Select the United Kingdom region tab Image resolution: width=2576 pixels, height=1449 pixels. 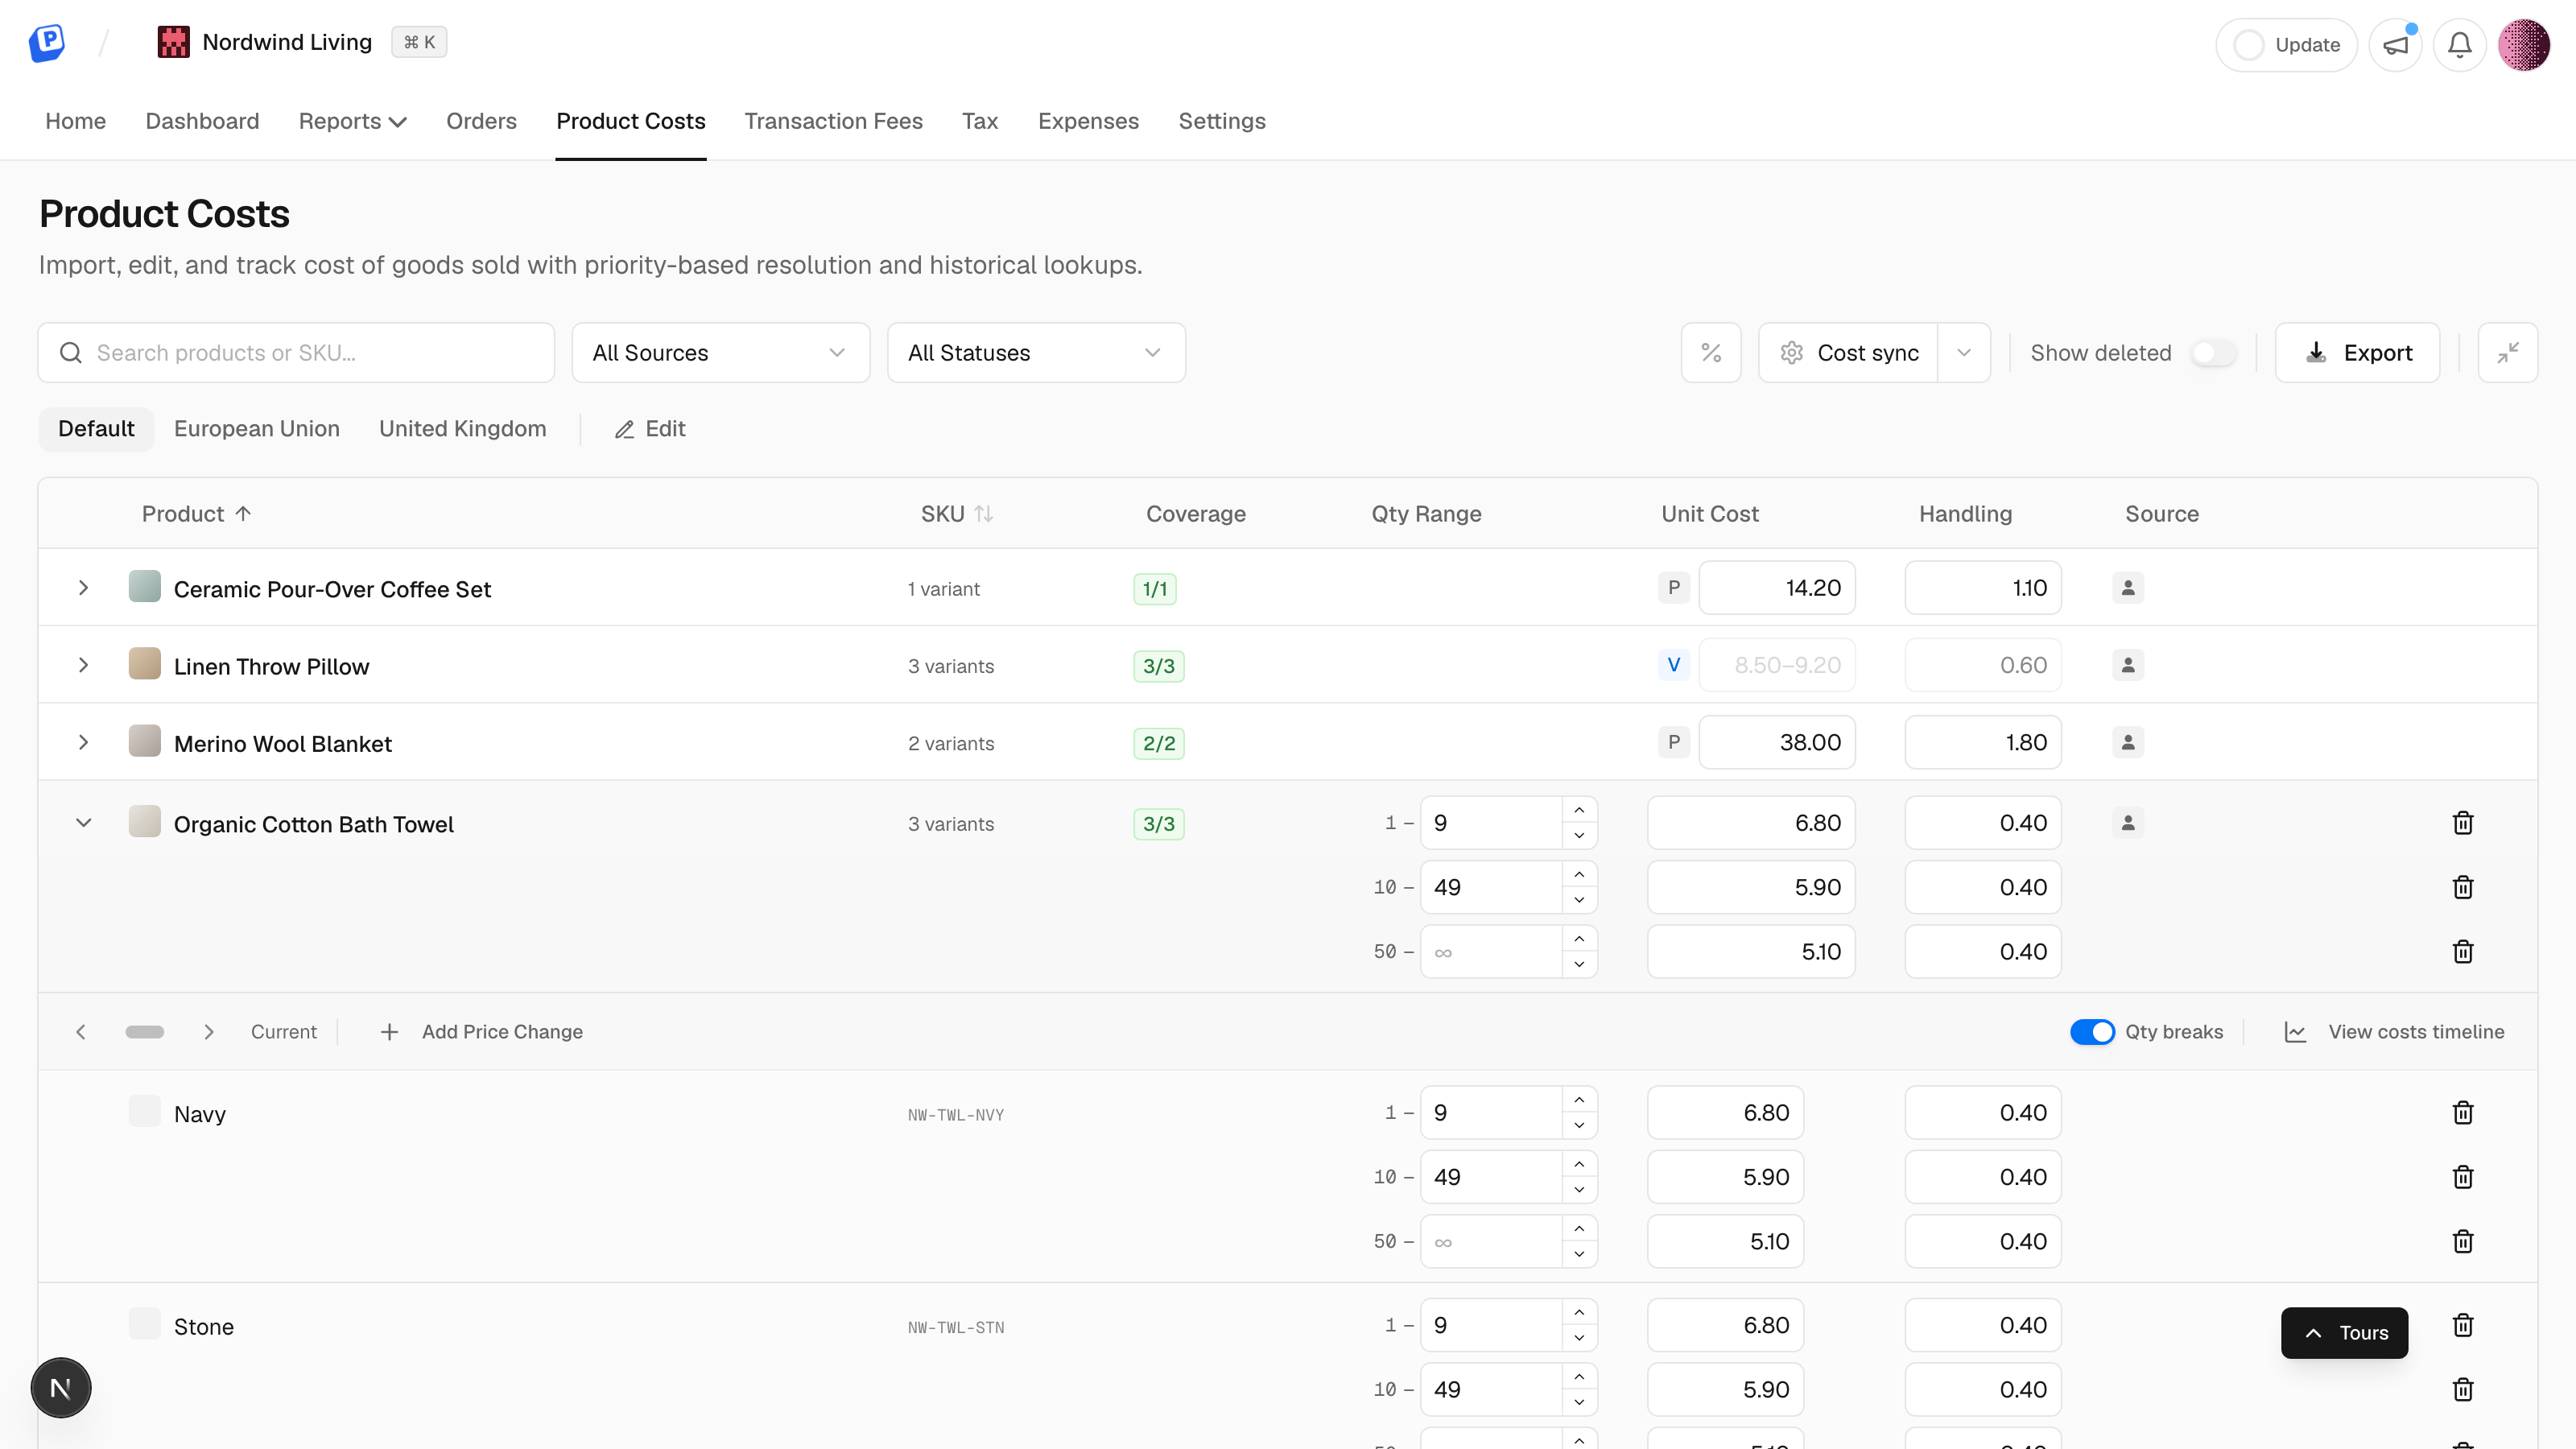click(462, 429)
